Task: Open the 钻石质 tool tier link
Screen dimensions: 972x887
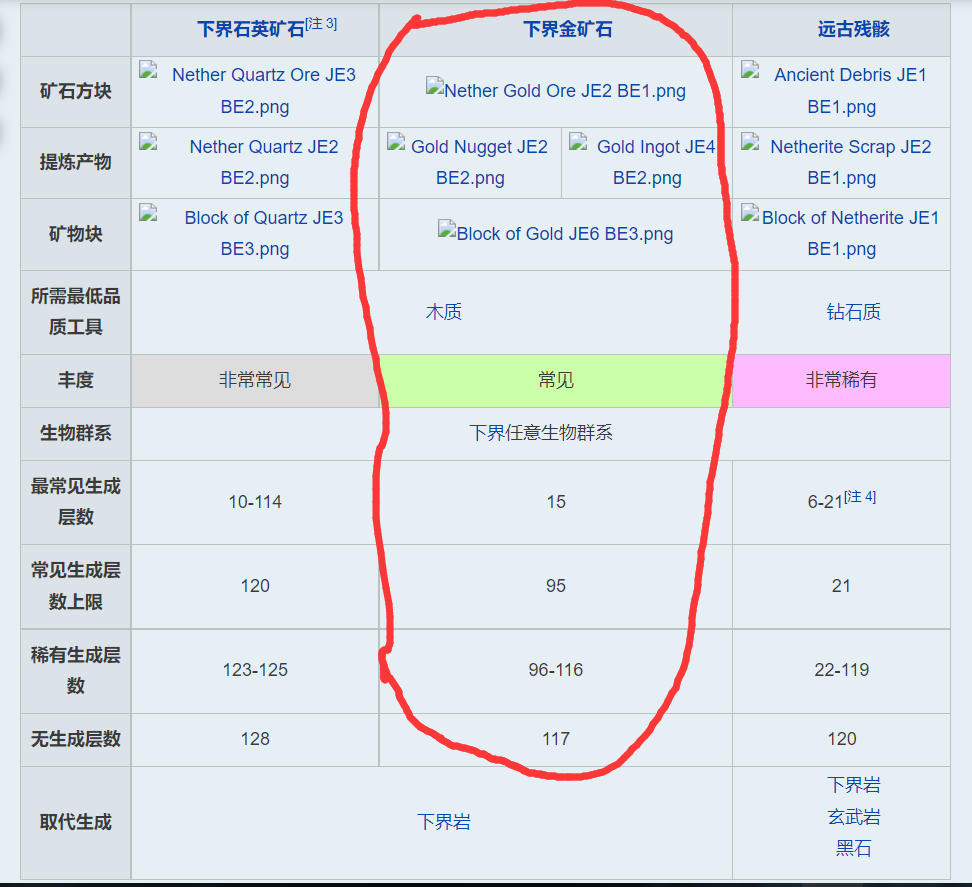Action: pos(853,312)
